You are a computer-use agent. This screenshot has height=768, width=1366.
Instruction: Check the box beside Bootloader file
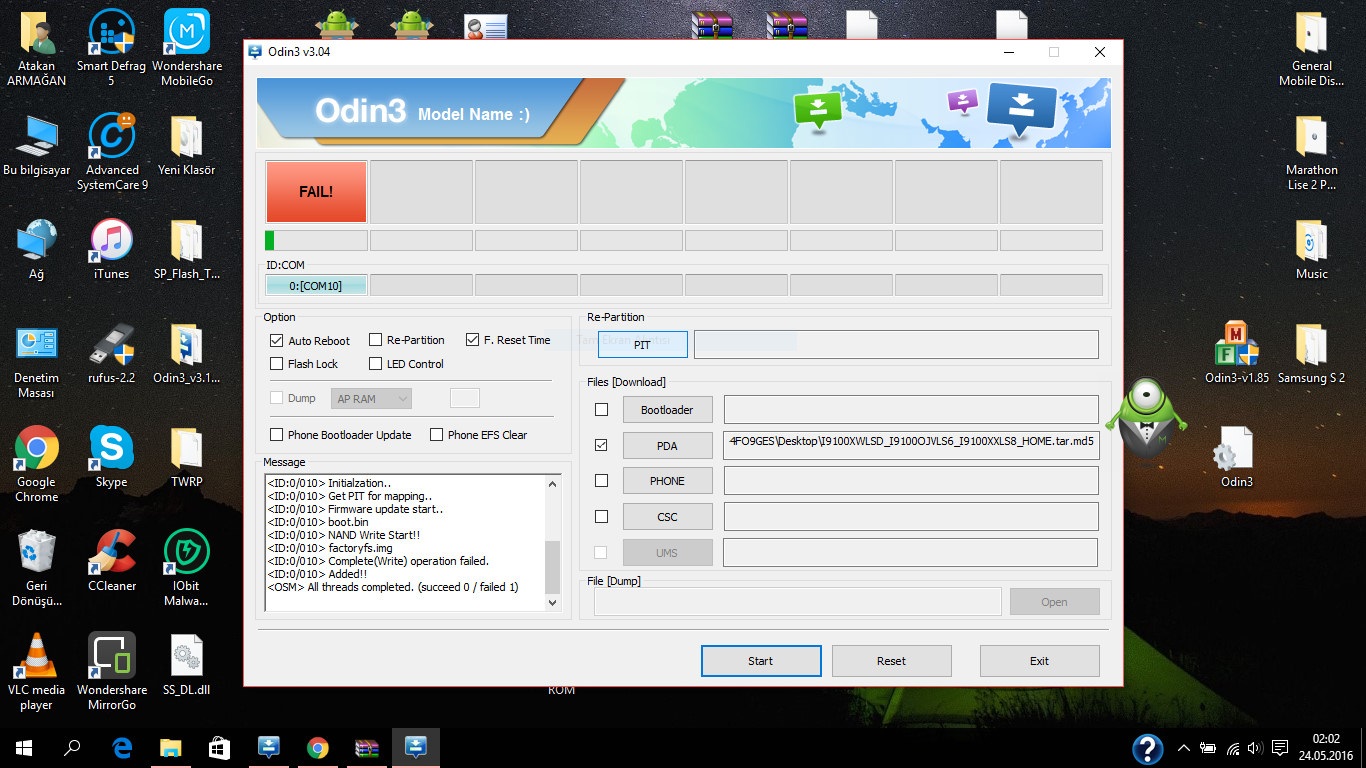tap(601, 409)
